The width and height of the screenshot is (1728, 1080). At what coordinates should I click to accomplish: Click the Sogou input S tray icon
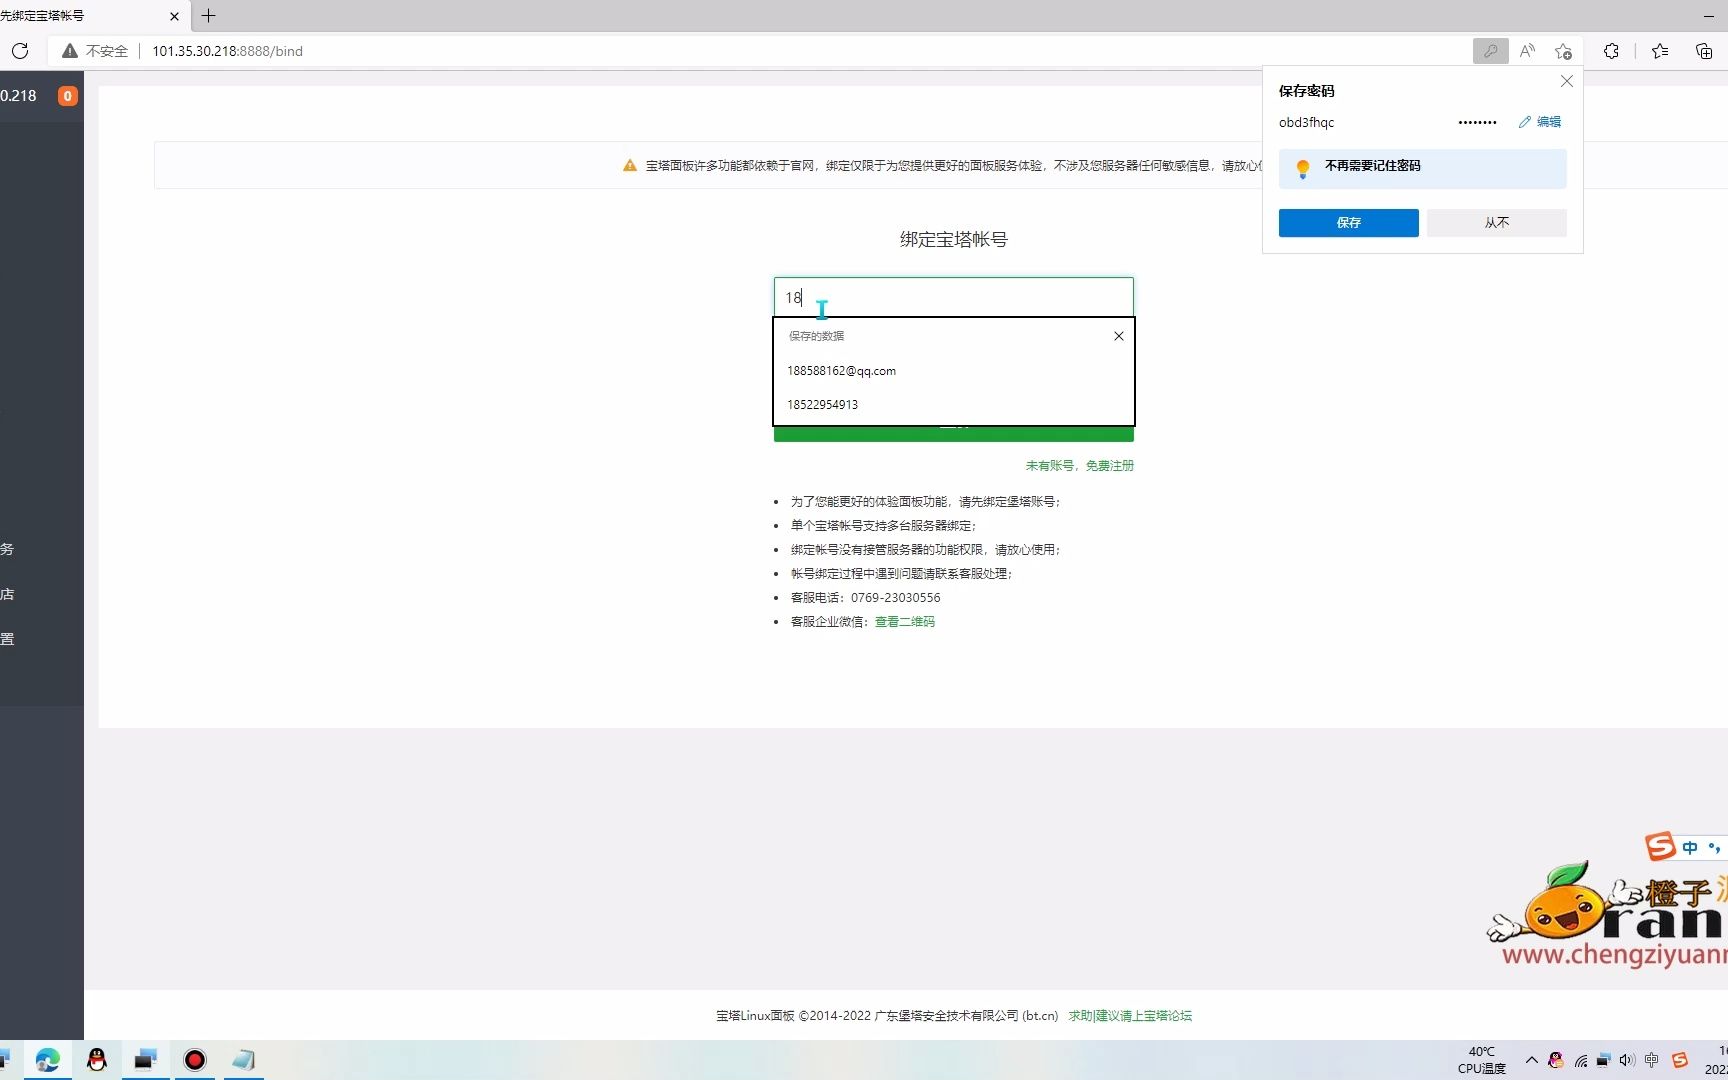coord(1680,1060)
